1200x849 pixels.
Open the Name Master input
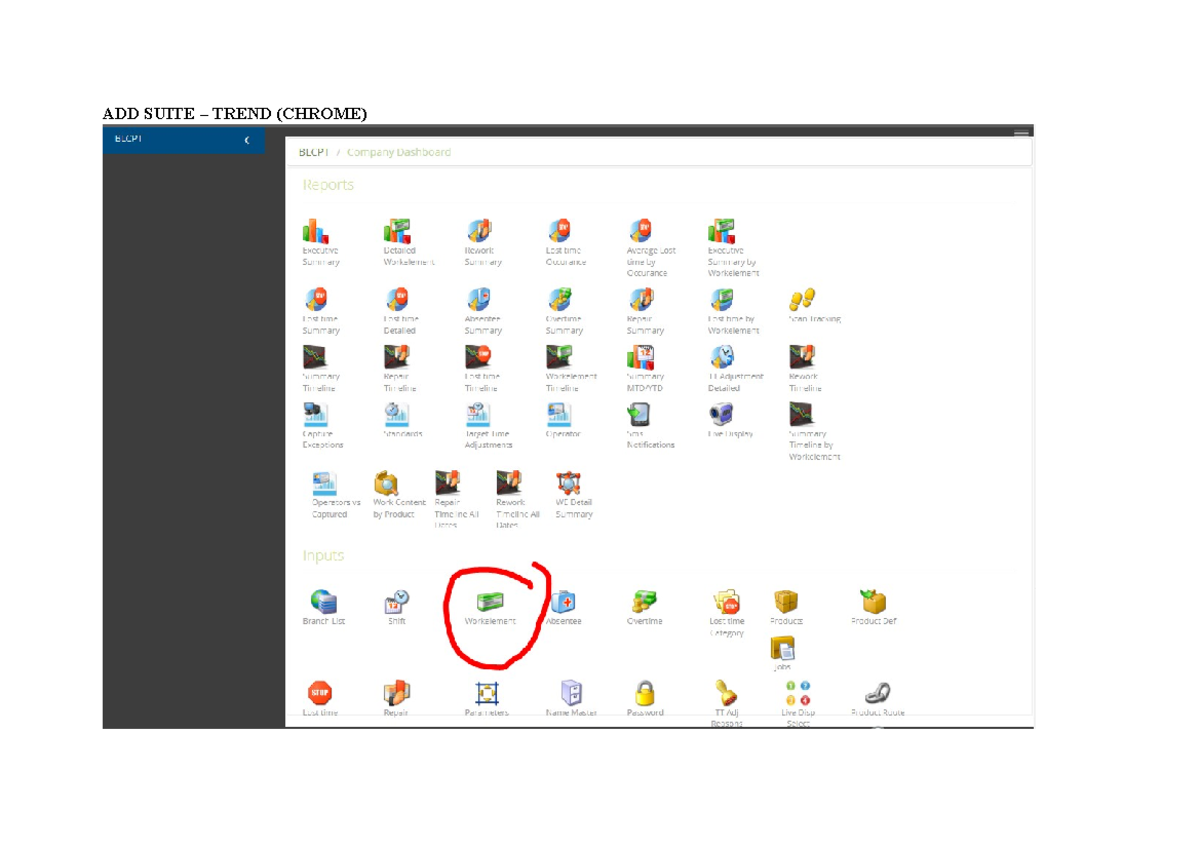[570, 693]
